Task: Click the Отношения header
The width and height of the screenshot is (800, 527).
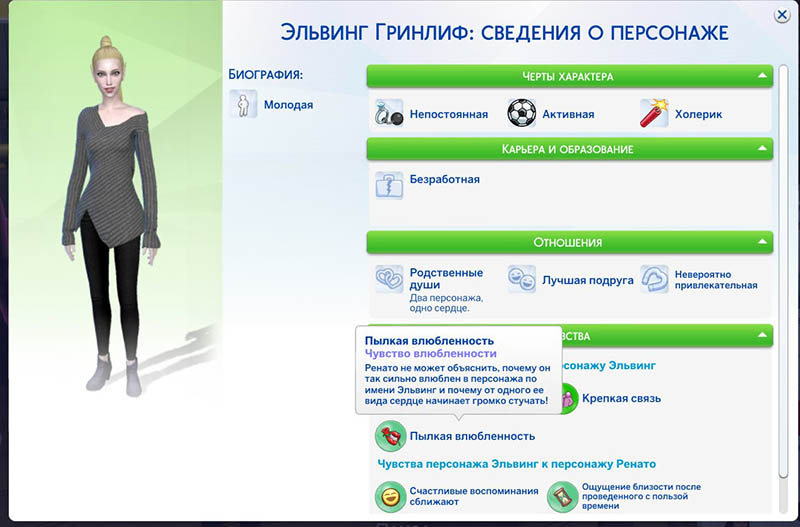Action: 570,242
